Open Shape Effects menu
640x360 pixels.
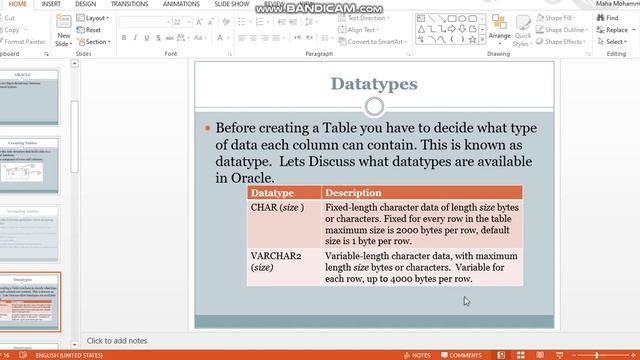[x=561, y=42]
